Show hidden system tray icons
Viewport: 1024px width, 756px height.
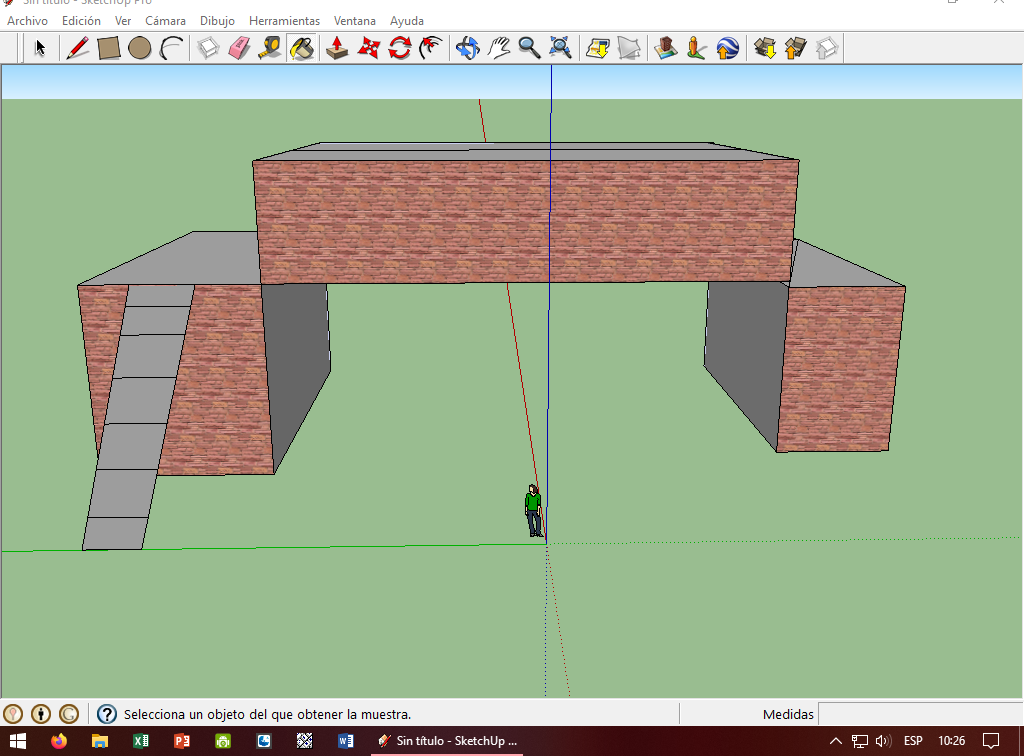836,741
